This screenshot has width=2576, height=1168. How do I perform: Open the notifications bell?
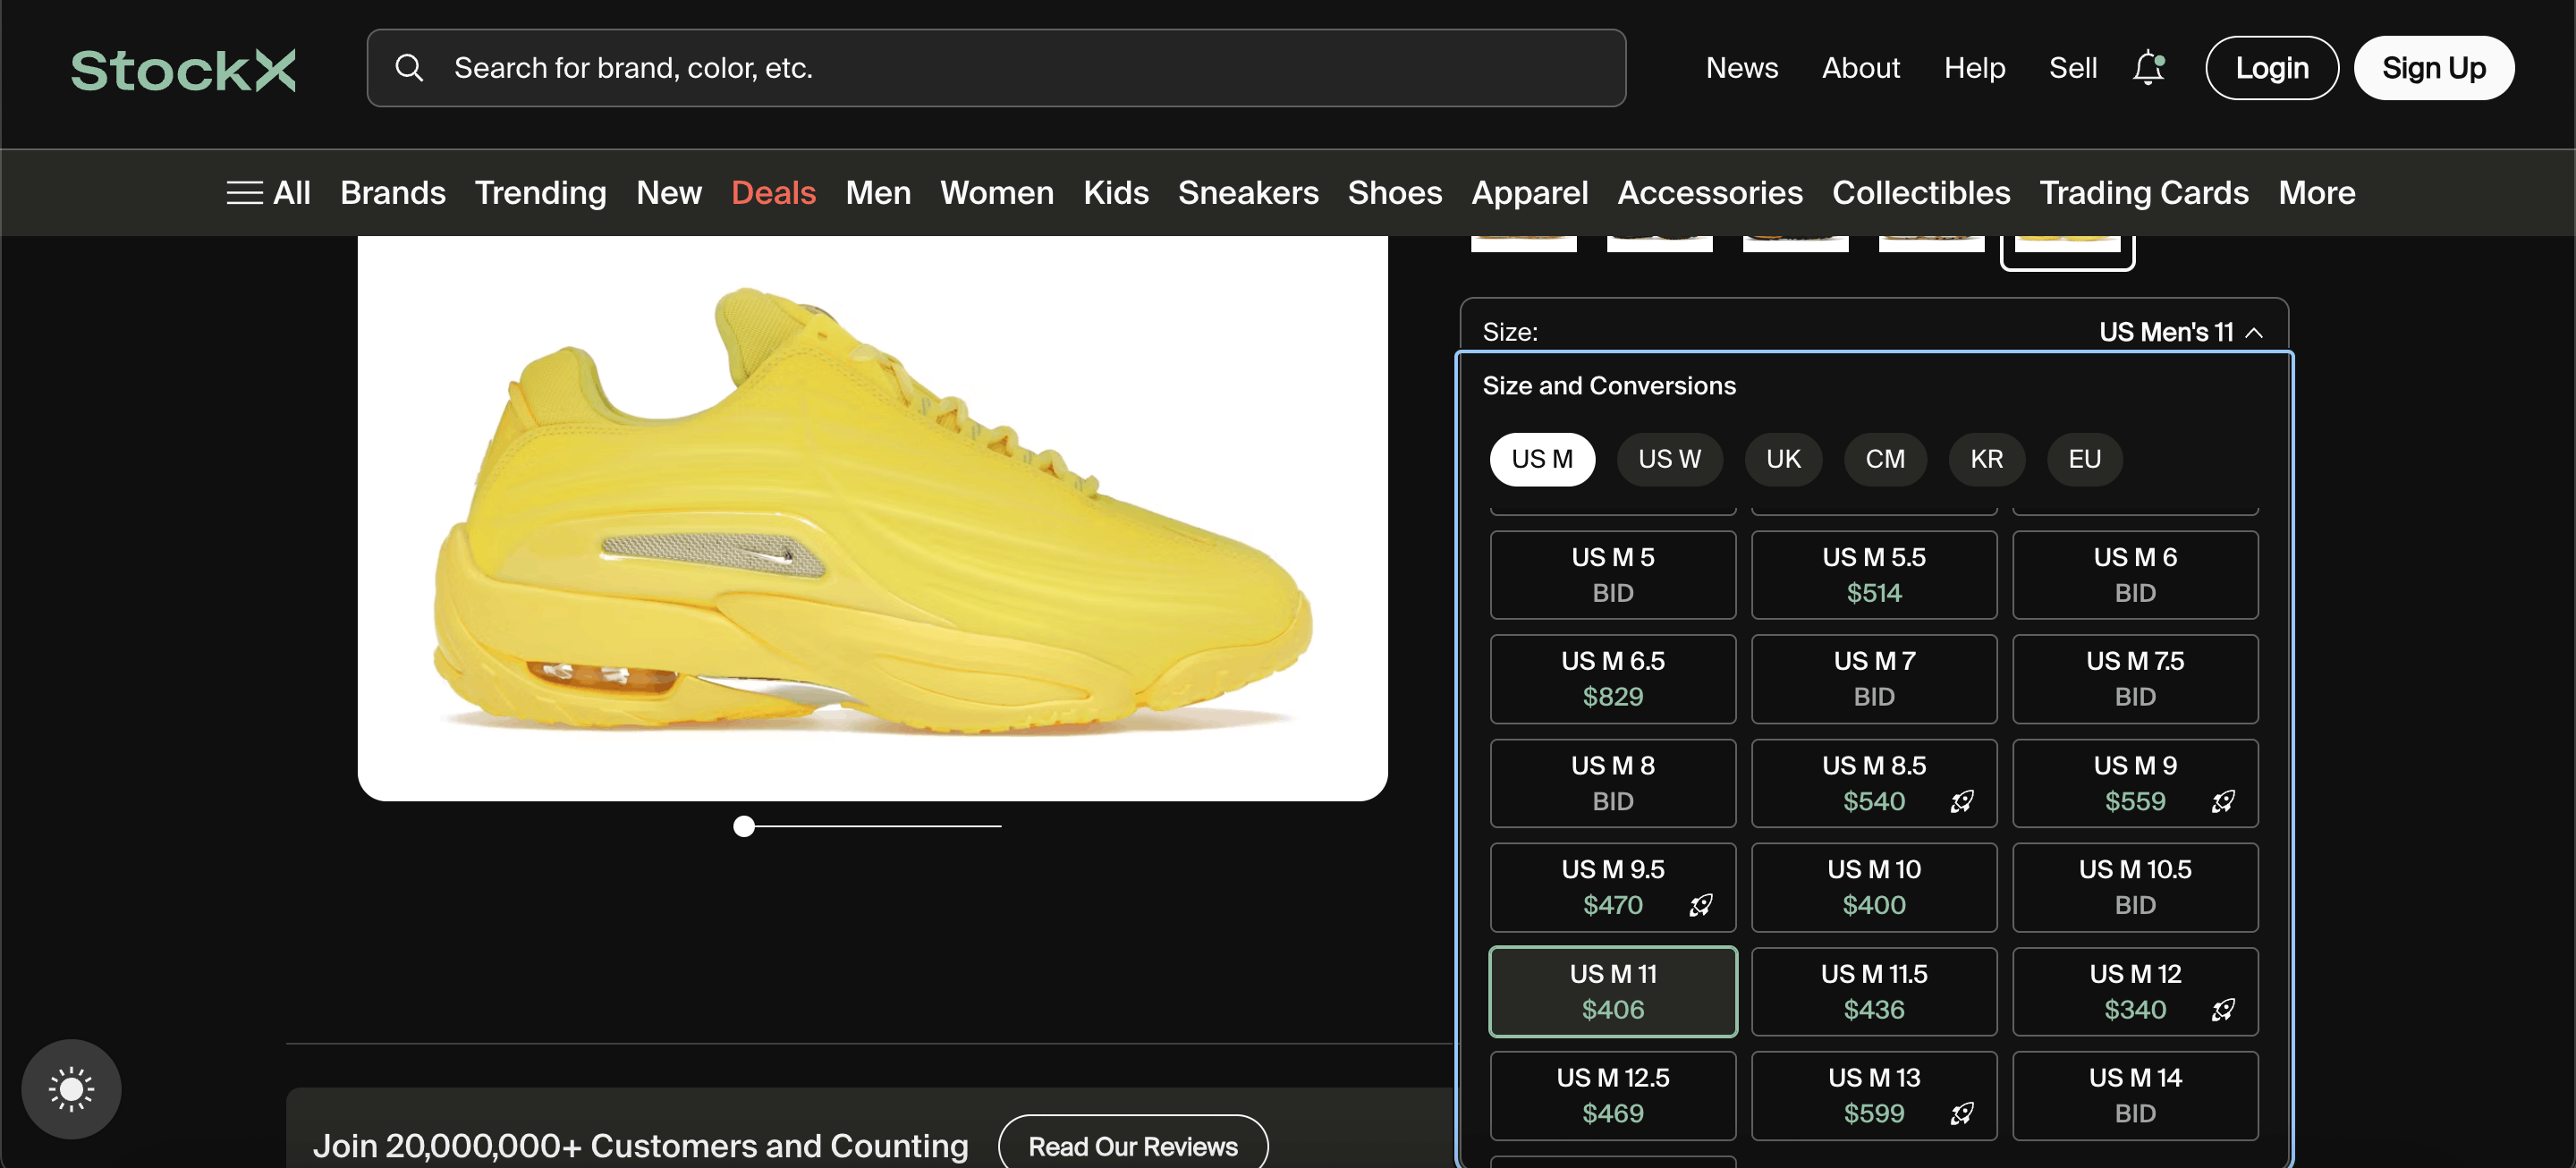coord(2148,68)
